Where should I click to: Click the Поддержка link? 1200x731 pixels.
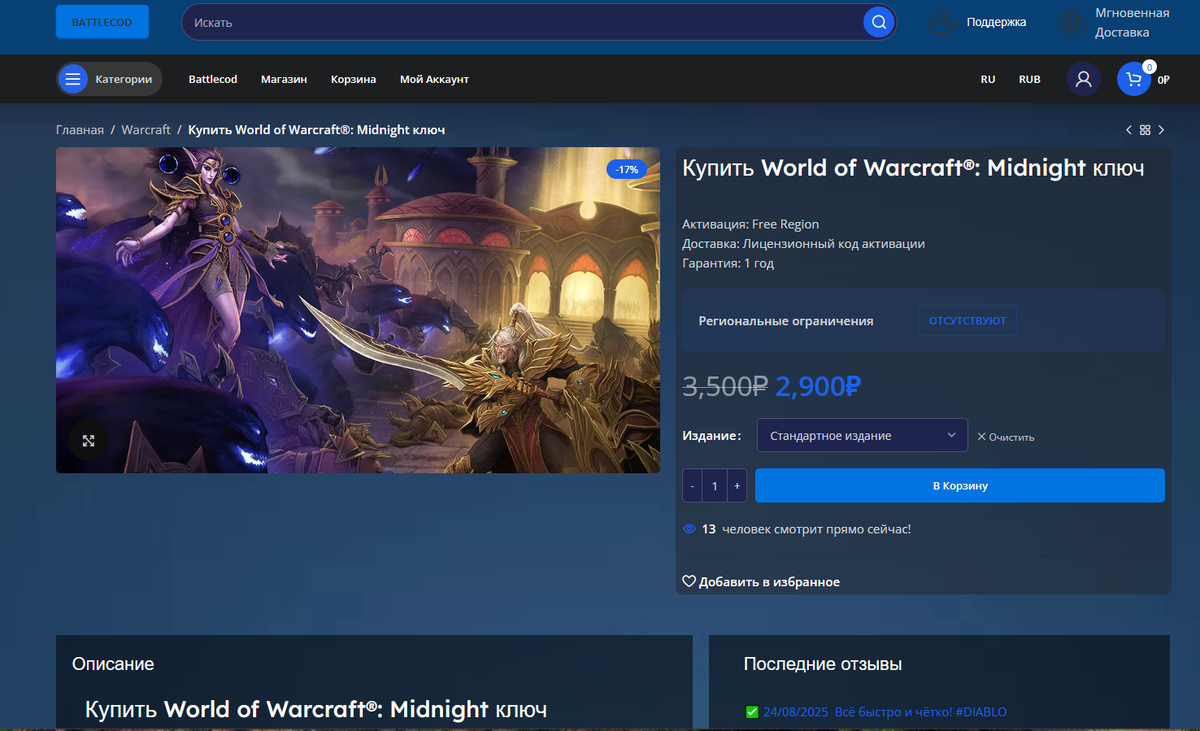996,22
